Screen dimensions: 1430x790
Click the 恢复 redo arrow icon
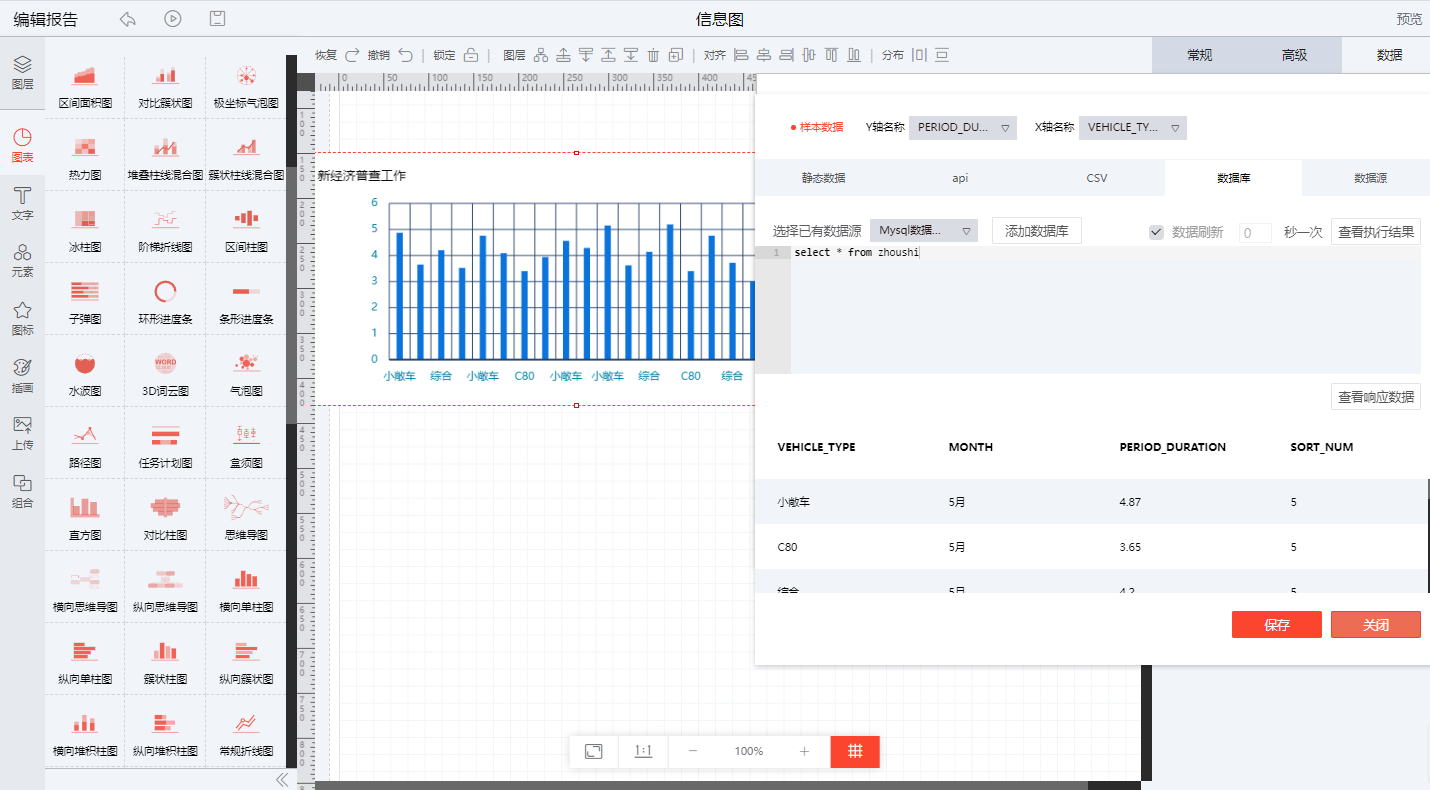click(x=352, y=55)
